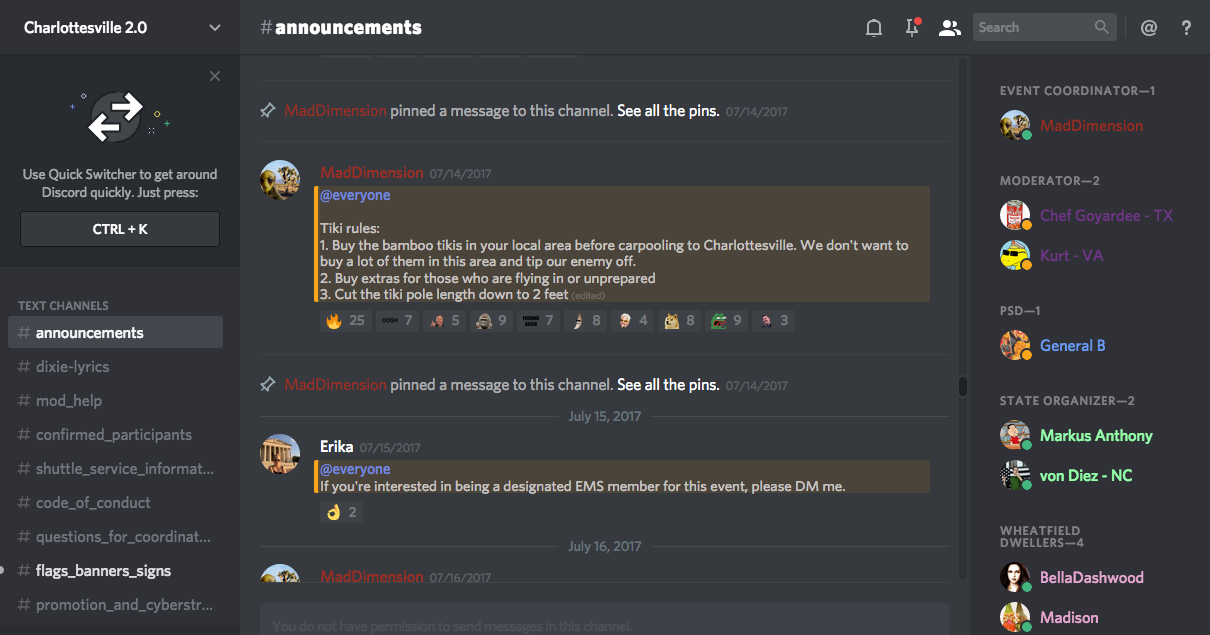Close the Quick Switcher tip

point(215,76)
